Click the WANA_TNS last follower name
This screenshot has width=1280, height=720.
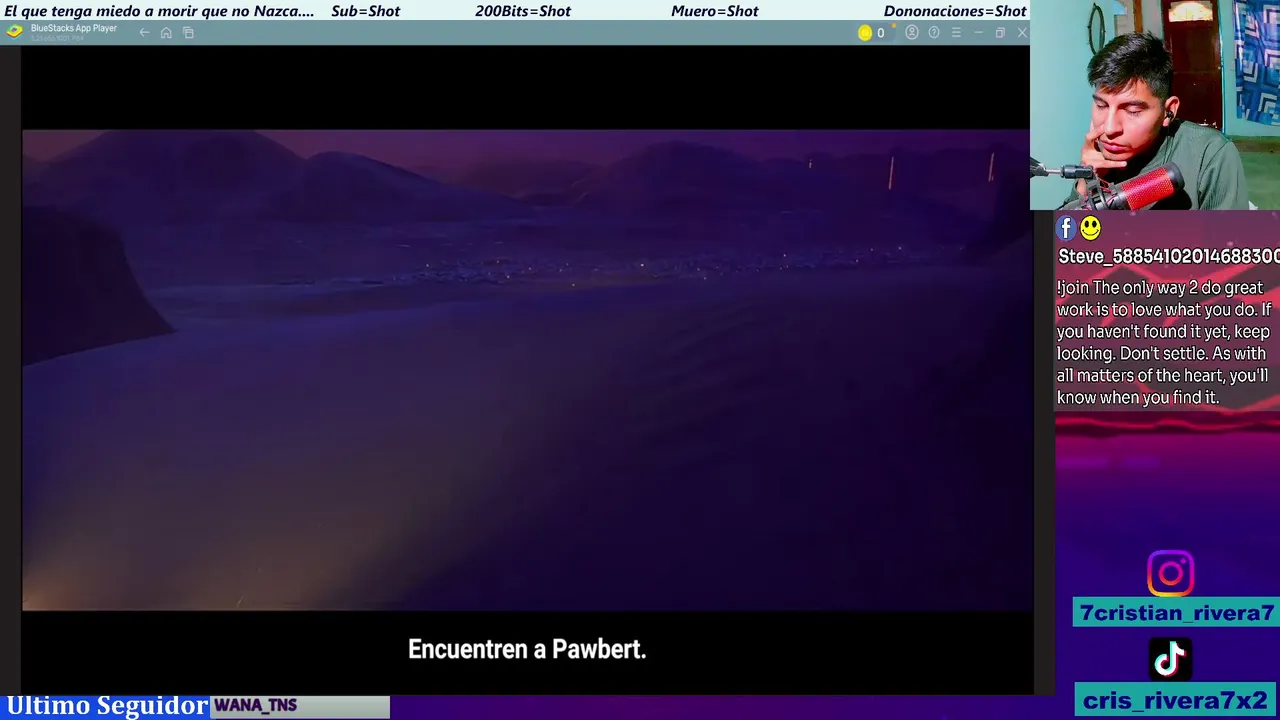click(255, 706)
